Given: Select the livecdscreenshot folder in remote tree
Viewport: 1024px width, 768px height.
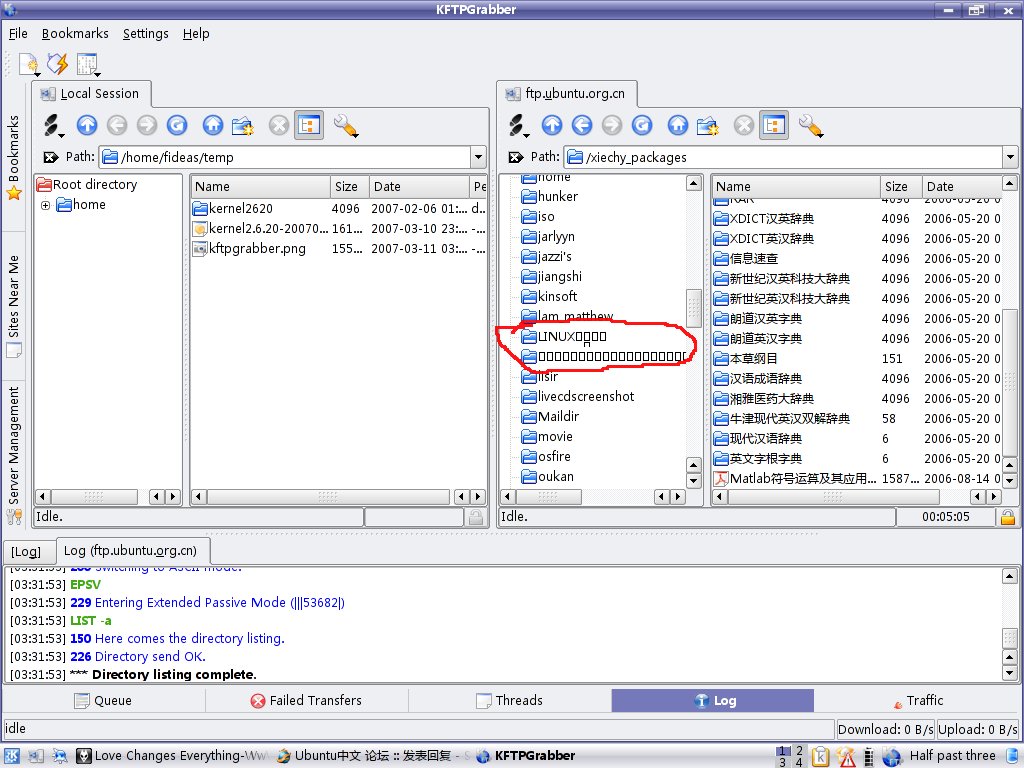Looking at the screenshot, I should (586, 396).
